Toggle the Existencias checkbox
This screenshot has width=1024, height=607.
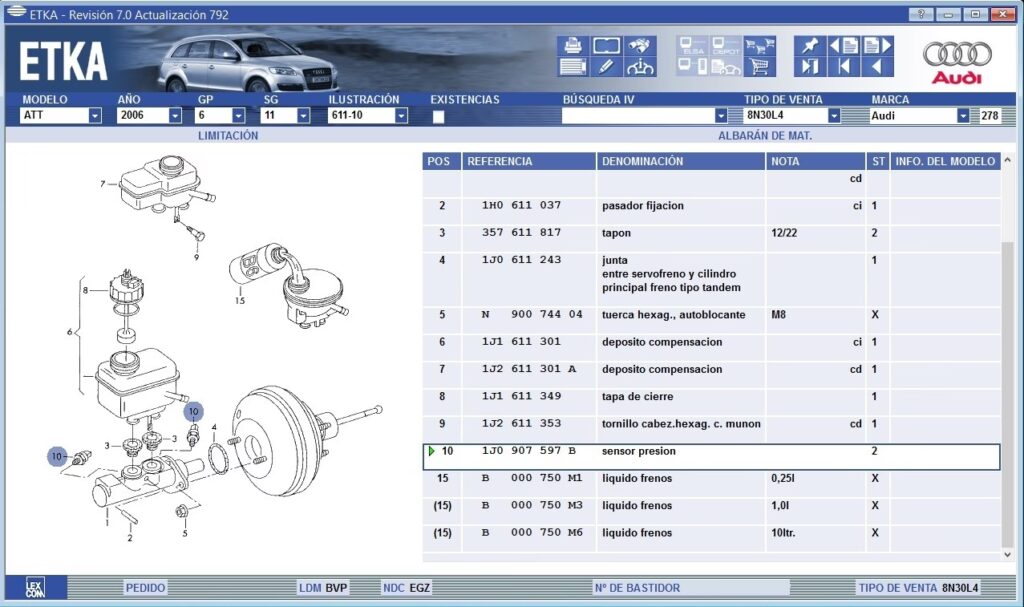coord(438,116)
